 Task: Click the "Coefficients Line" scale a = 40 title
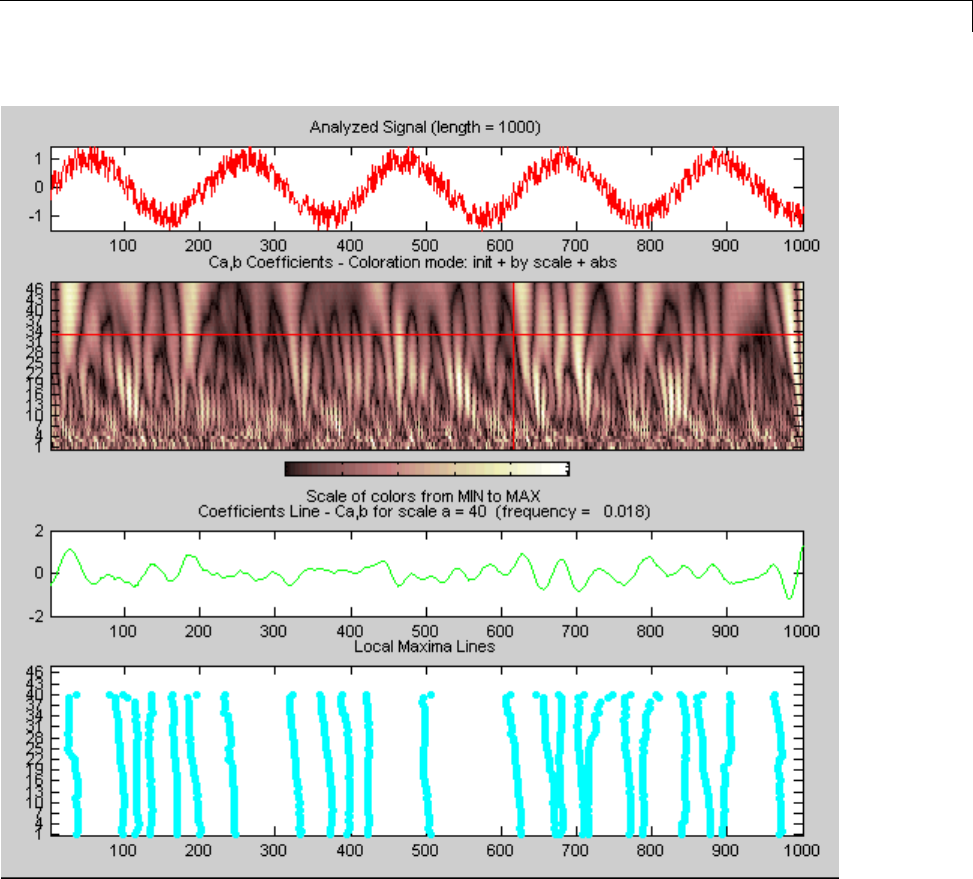[x=425, y=511]
